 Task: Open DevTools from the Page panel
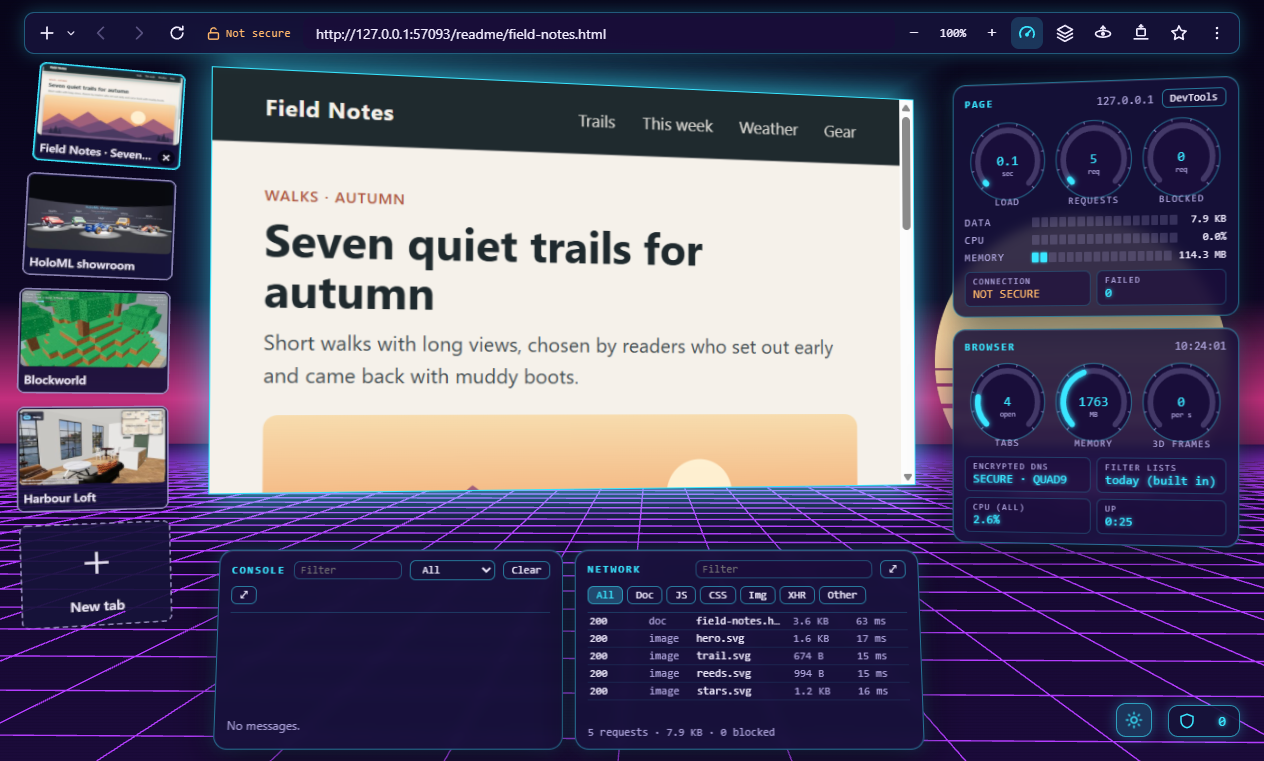pyautogui.click(x=1194, y=97)
